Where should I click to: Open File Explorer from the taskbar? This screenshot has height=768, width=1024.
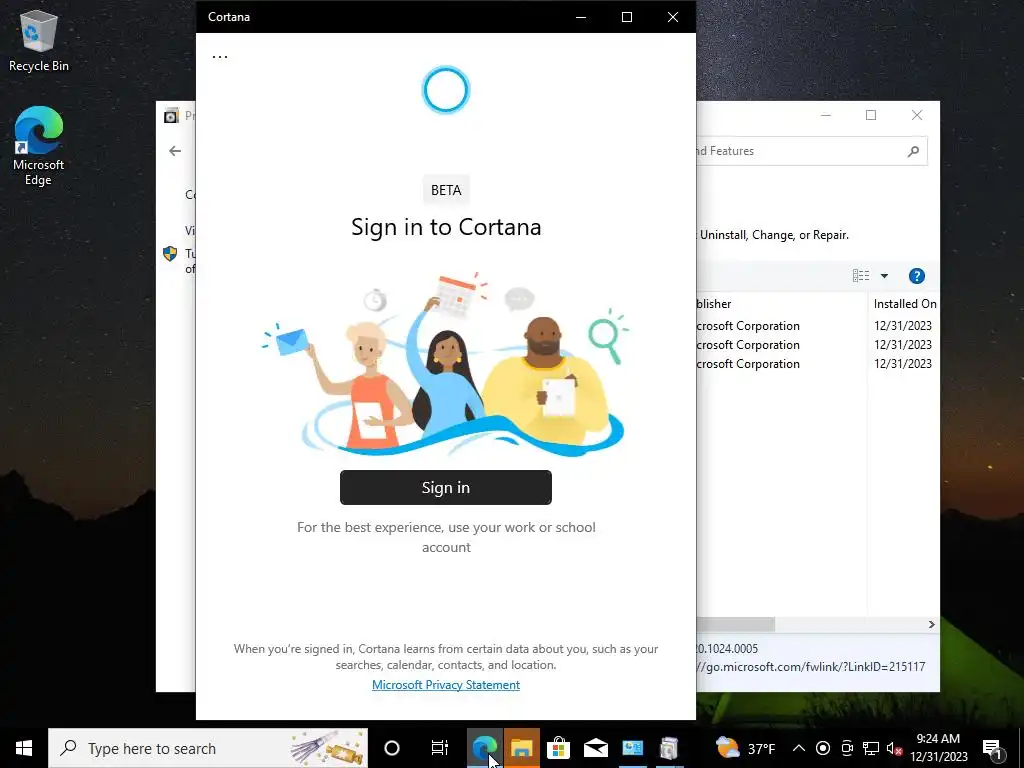click(x=521, y=748)
